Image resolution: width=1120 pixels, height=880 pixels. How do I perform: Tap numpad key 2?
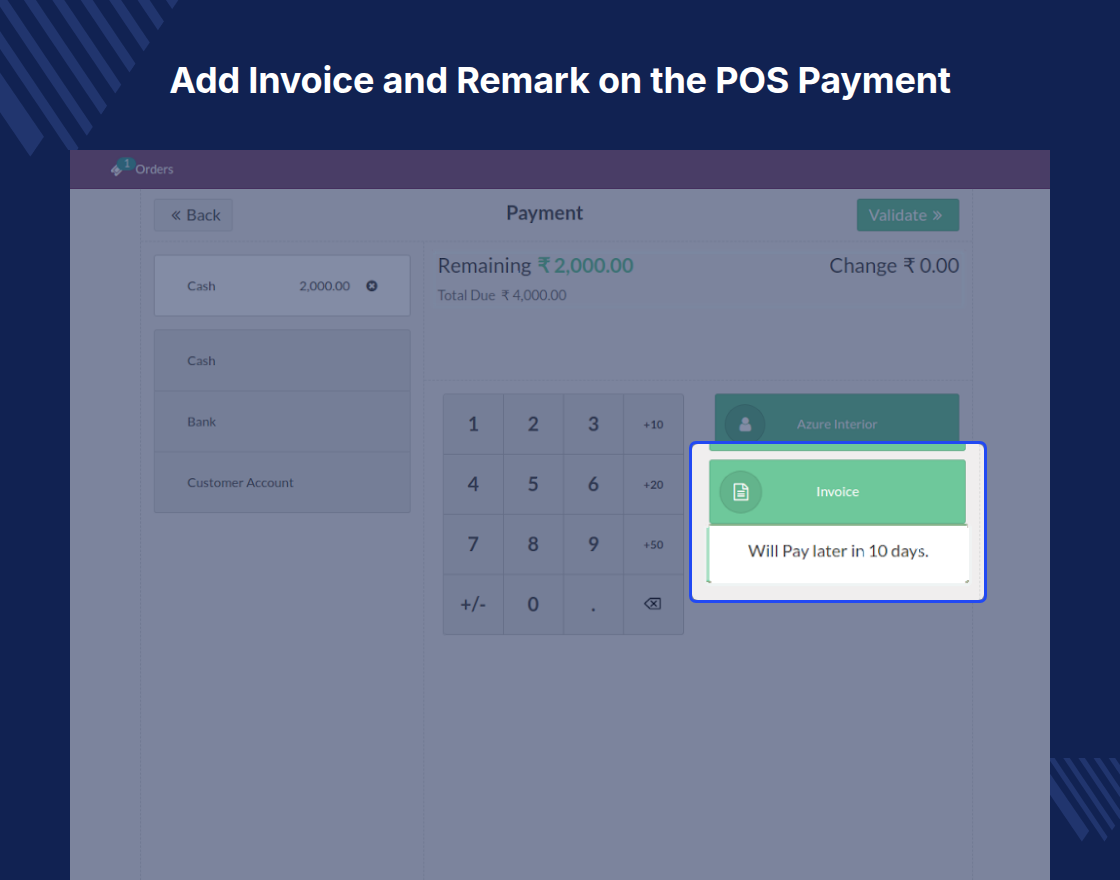[x=533, y=424]
